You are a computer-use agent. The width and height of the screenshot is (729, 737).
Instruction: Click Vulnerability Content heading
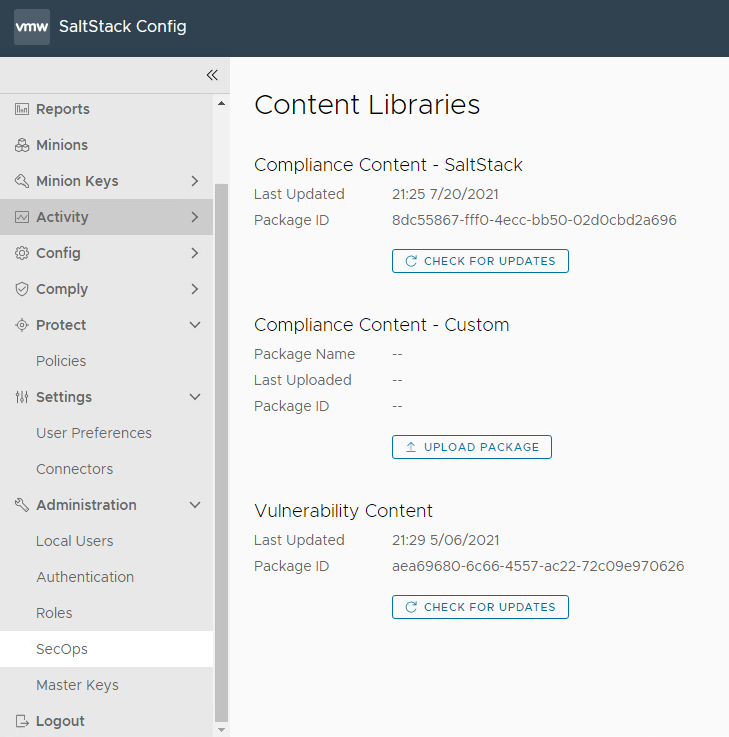[x=344, y=511]
